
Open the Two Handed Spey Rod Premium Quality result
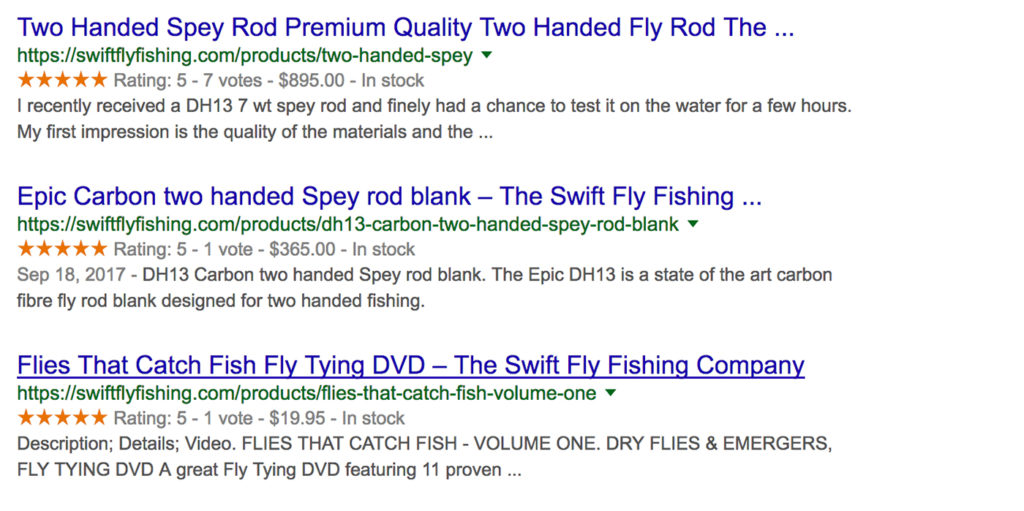[406, 27]
